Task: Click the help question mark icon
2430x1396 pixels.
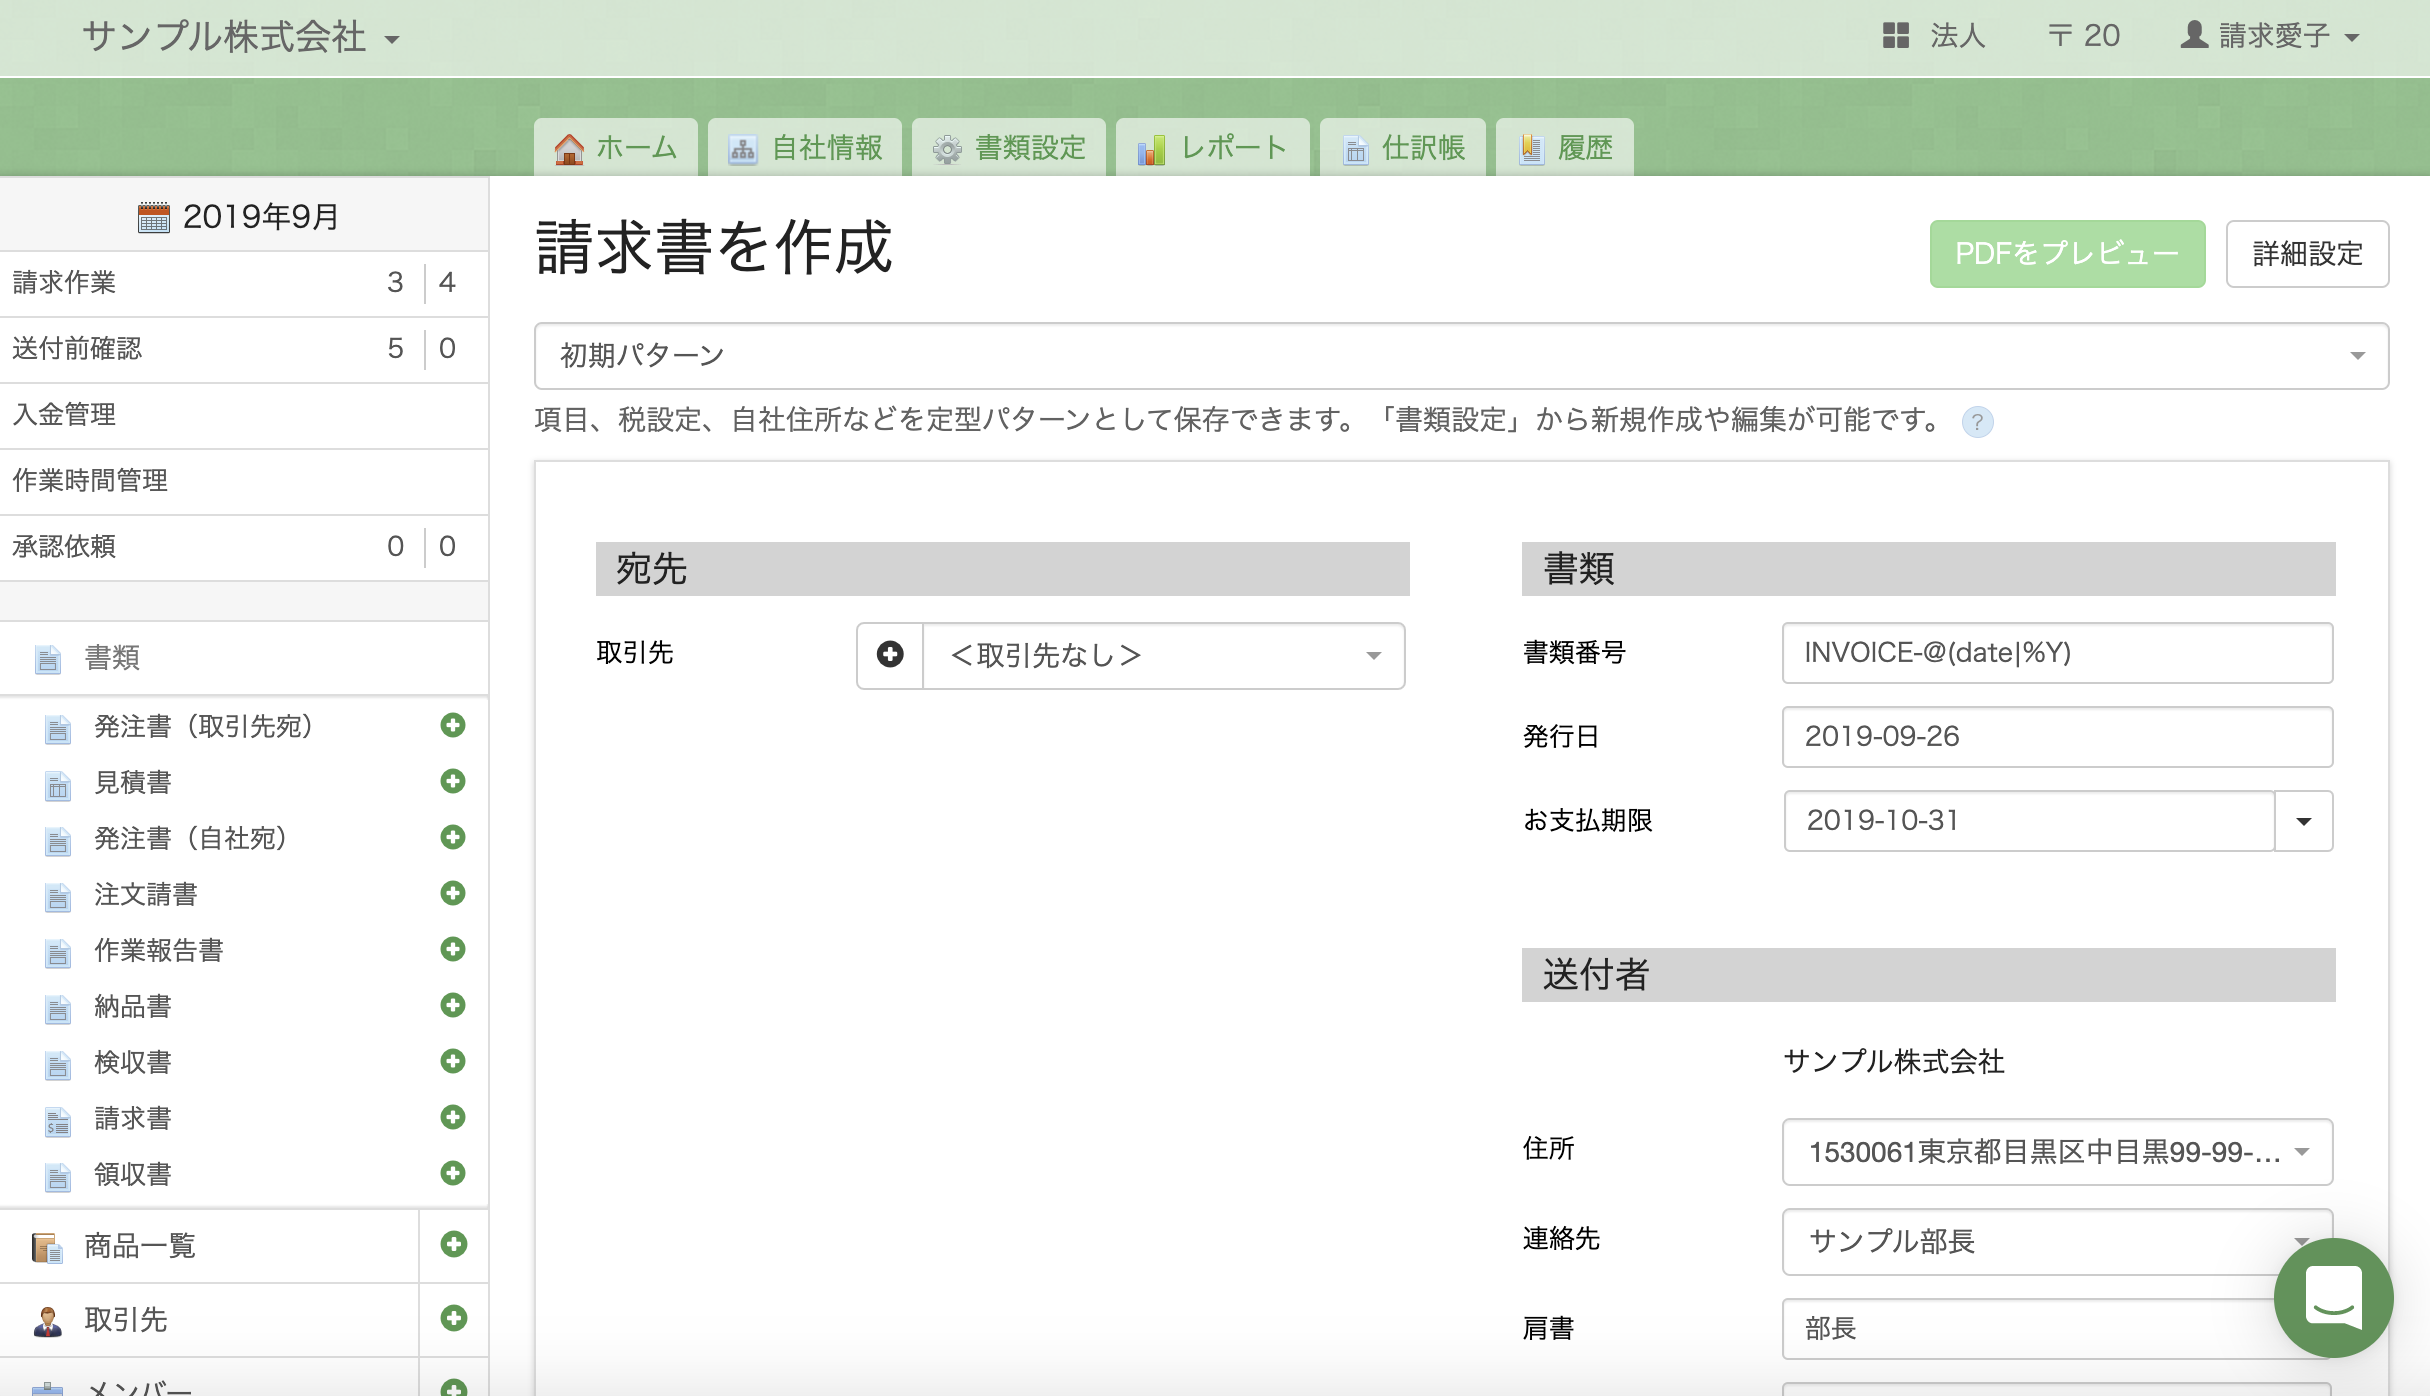Action: [x=1977, y=422]
